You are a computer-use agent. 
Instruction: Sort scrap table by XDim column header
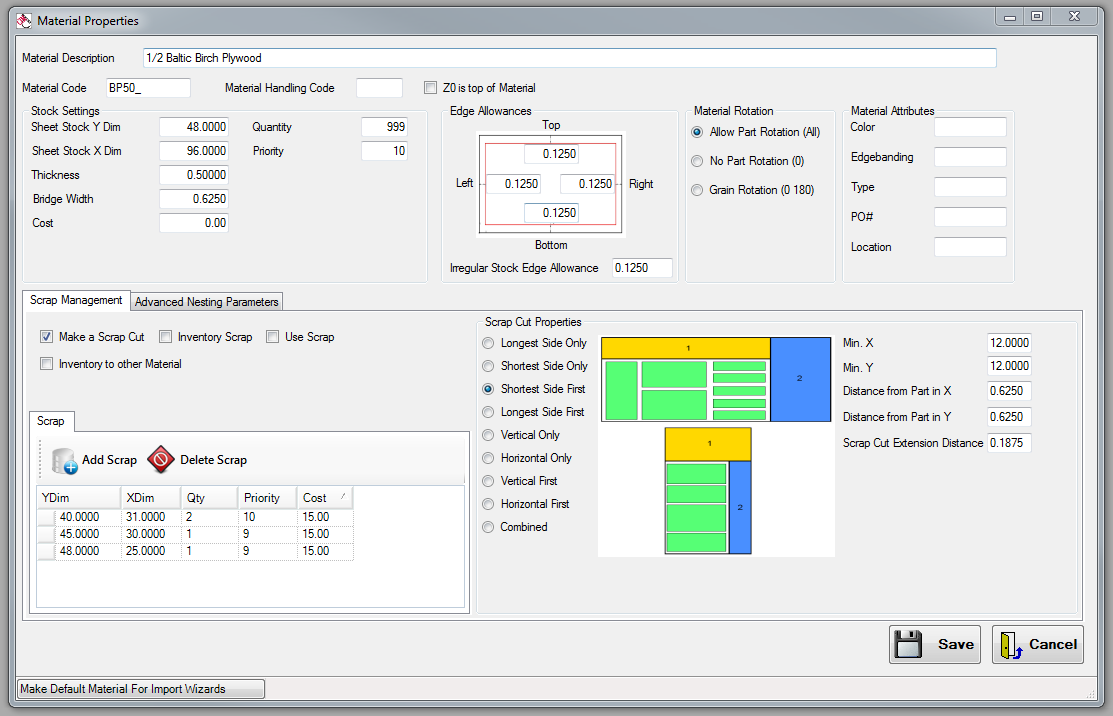pyautogui.click(x=150, y=497)
